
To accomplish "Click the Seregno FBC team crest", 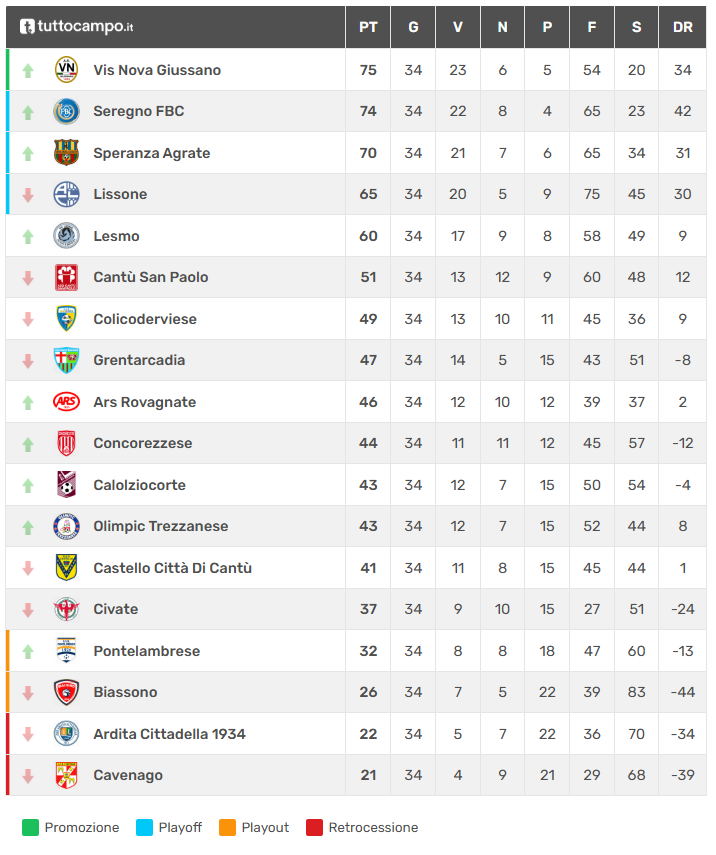I will tap(66, 111).
